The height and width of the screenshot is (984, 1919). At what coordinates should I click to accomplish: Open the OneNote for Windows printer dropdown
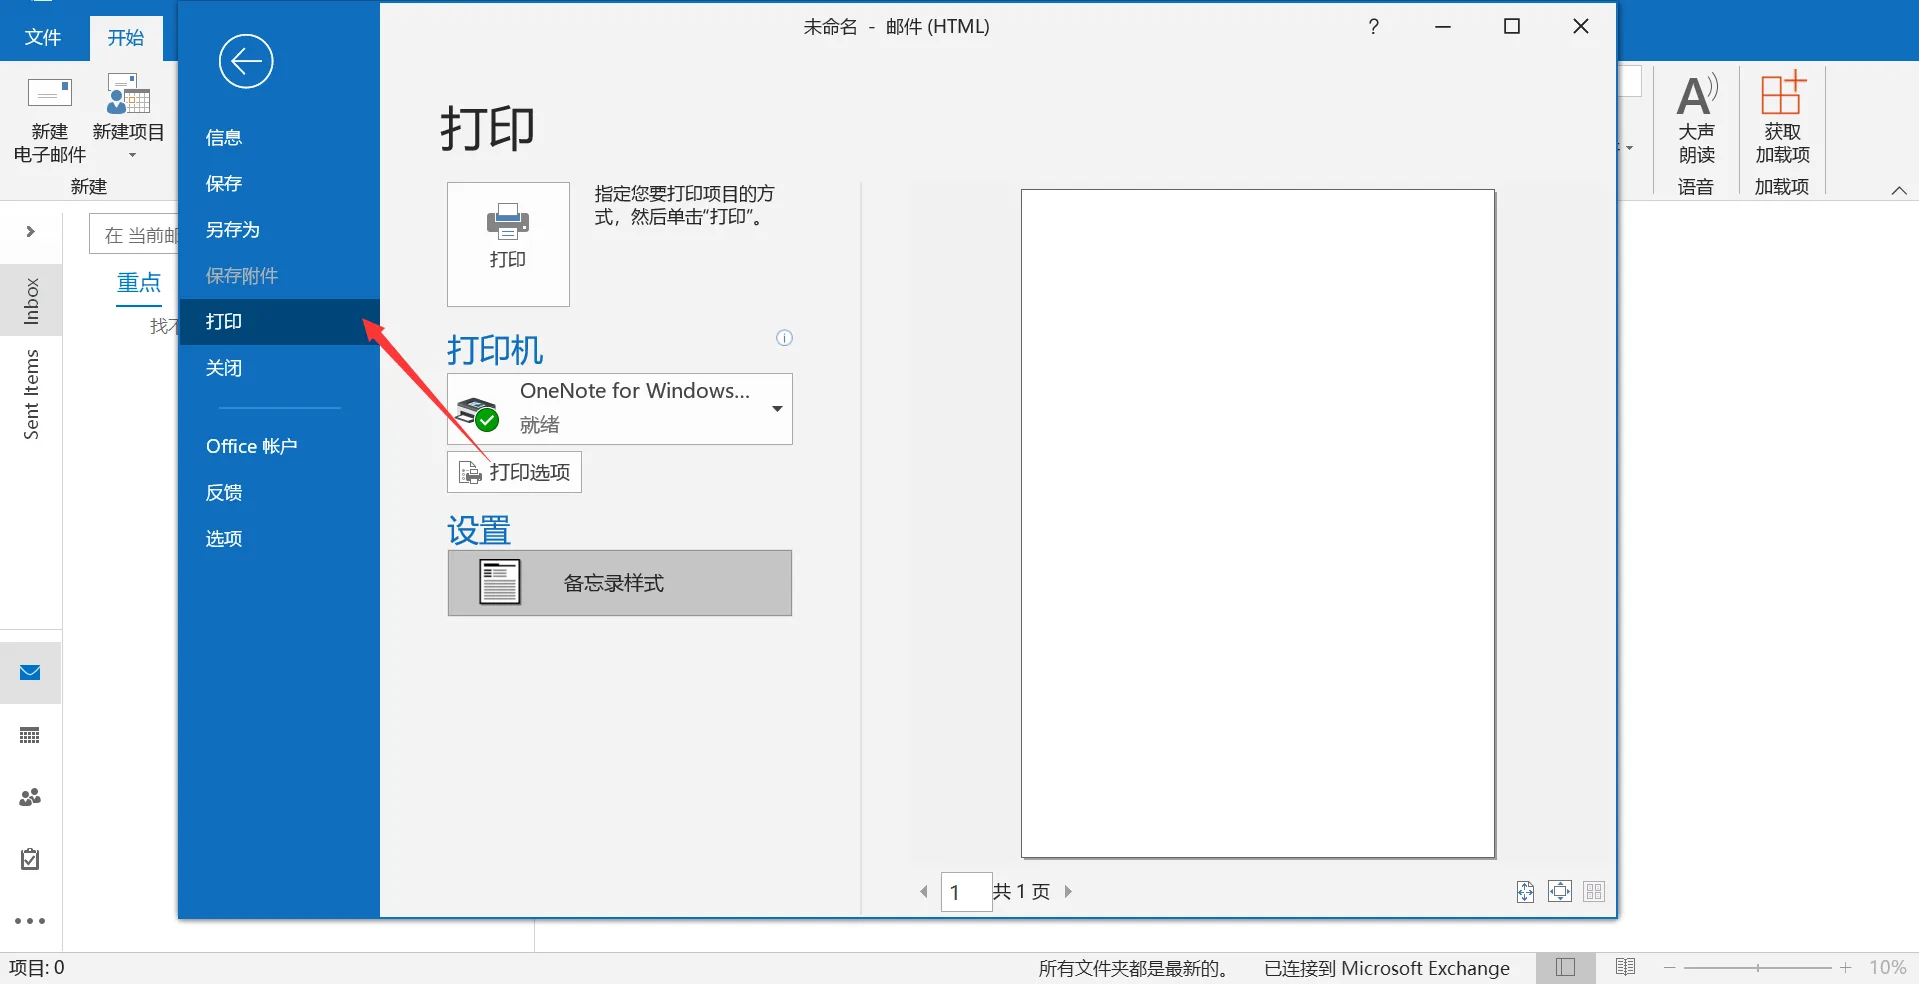pyautogui.click(x=620, y=409)
